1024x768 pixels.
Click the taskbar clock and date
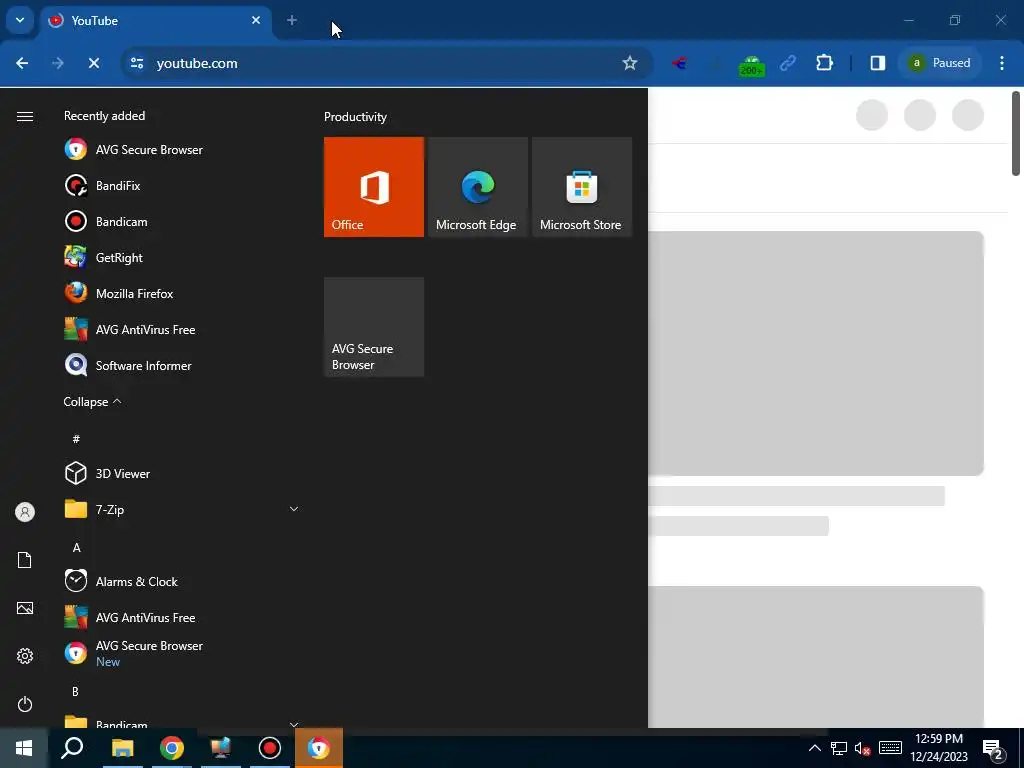click(x=939, y=748)
